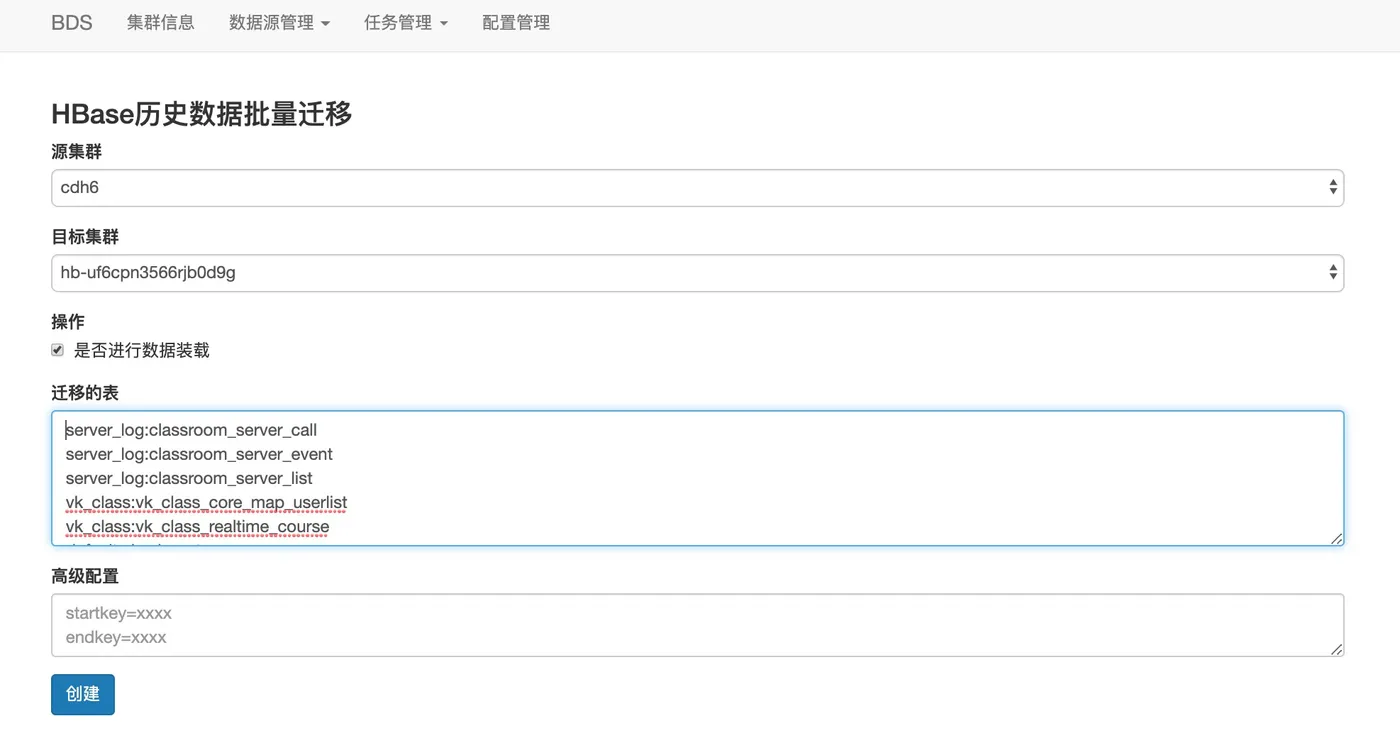Place cursor on server_log:classroom_server_event line

tap(199, 454)
